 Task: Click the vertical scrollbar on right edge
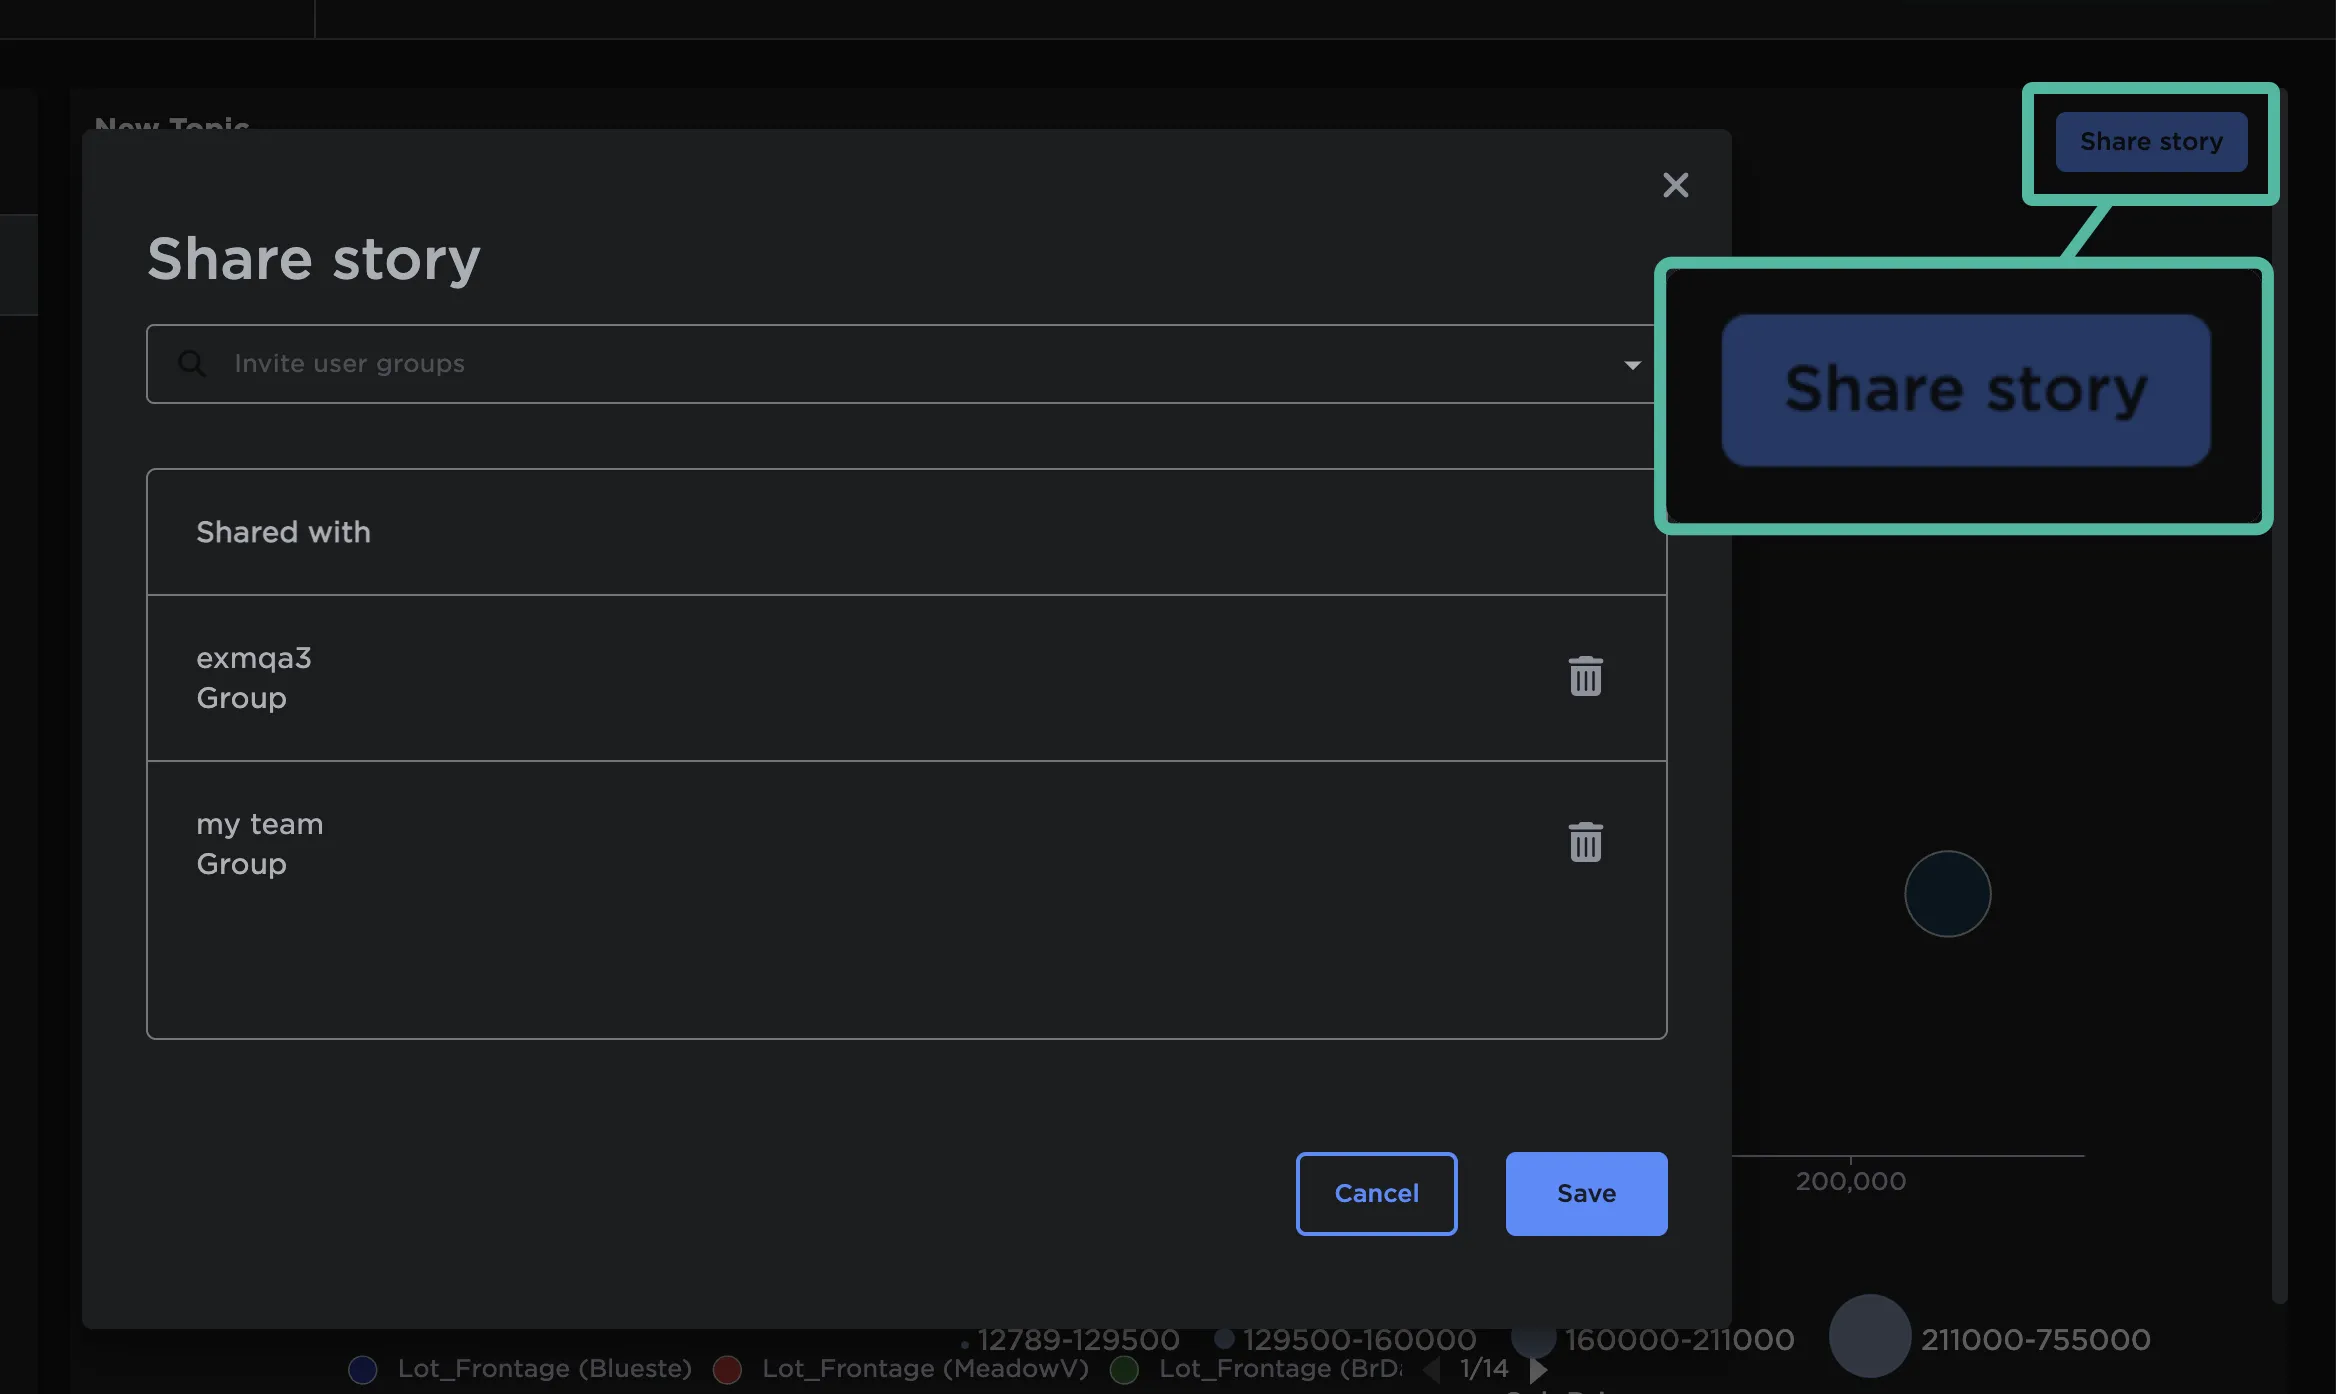click(x=2279, y=700)
